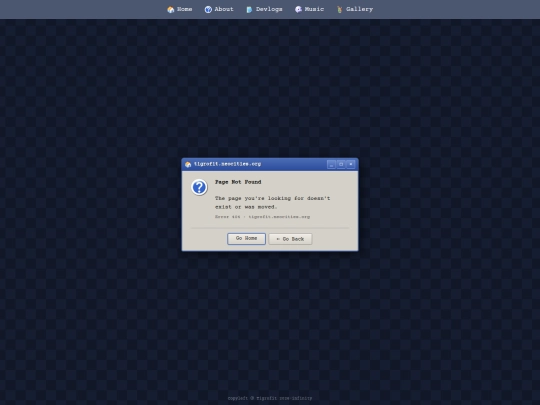Minimize the Page Not Found dialog
This screenshot has width=540, height=405.
(x=331, y=164)
